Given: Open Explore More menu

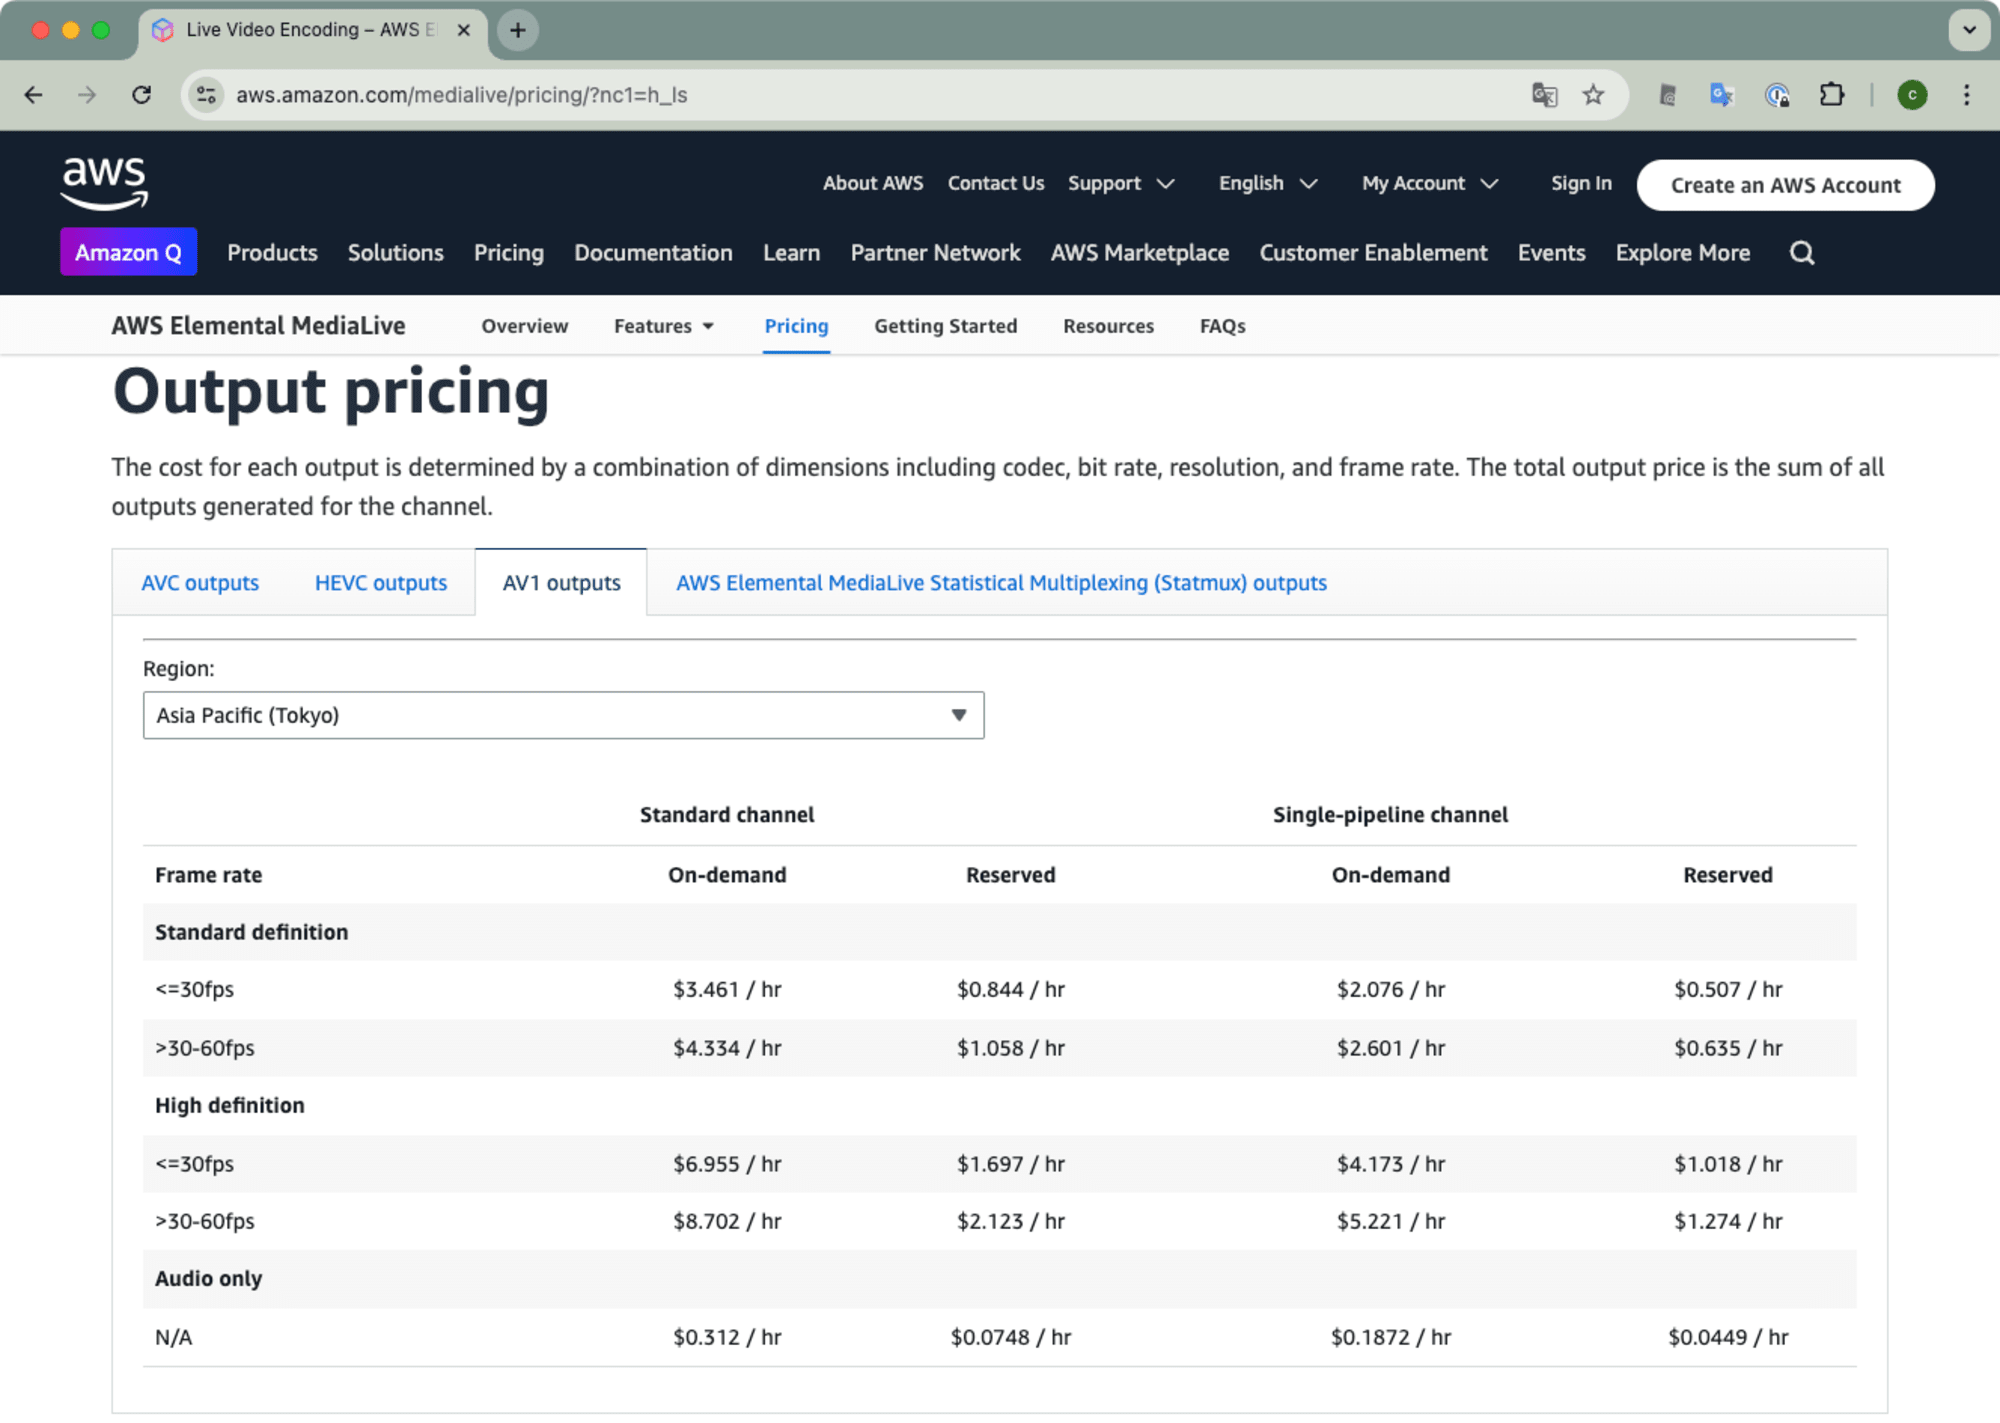Looking at the screenshot, I should [1682, 253].
